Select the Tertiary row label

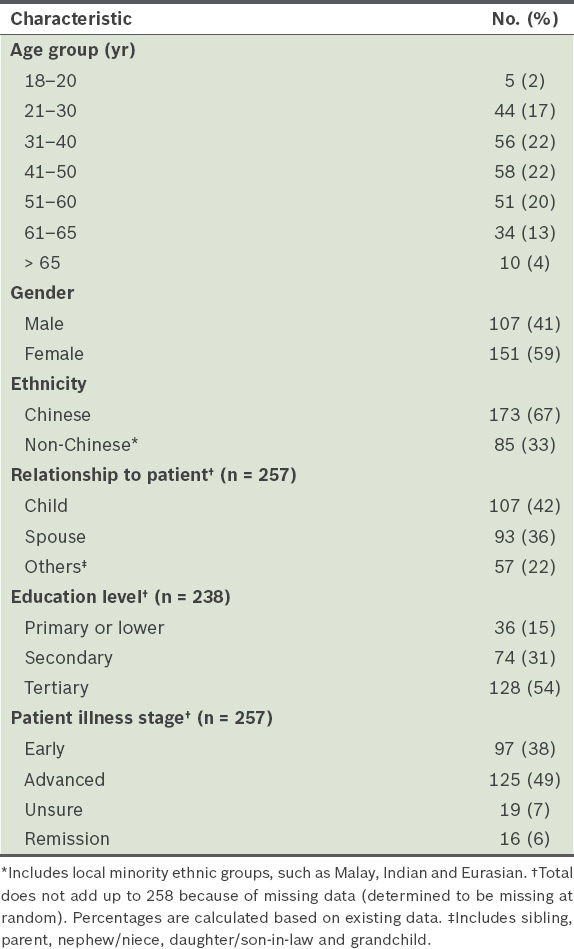[x=56, y=688]
